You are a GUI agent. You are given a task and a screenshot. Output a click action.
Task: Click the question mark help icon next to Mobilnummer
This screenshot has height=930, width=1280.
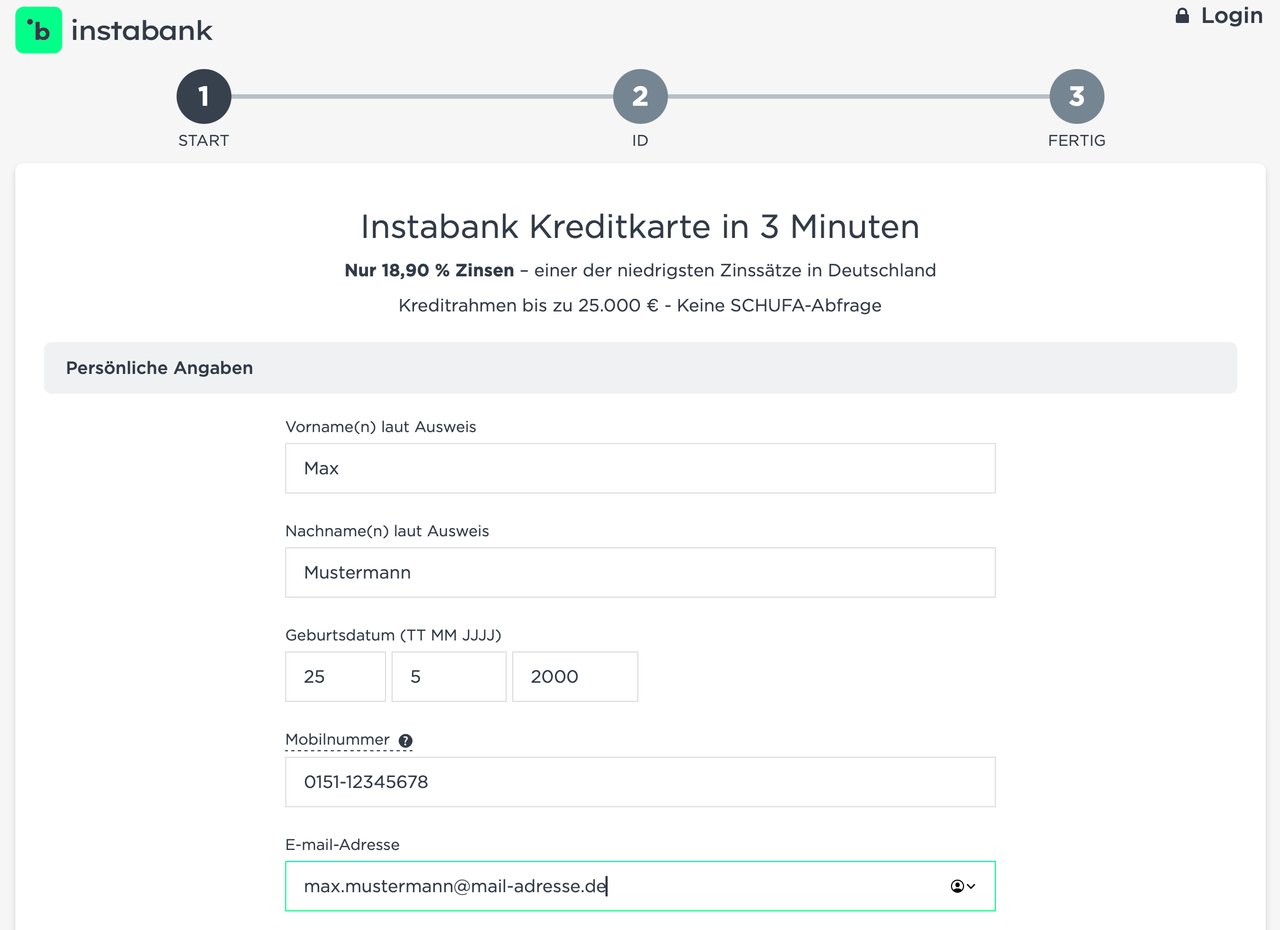point(405,740)
